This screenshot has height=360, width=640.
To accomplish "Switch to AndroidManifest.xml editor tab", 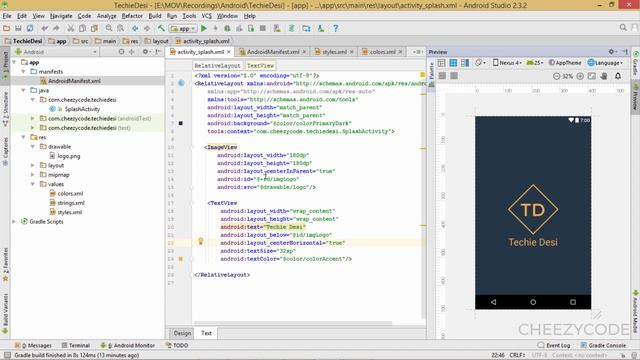I will [273, 52].
